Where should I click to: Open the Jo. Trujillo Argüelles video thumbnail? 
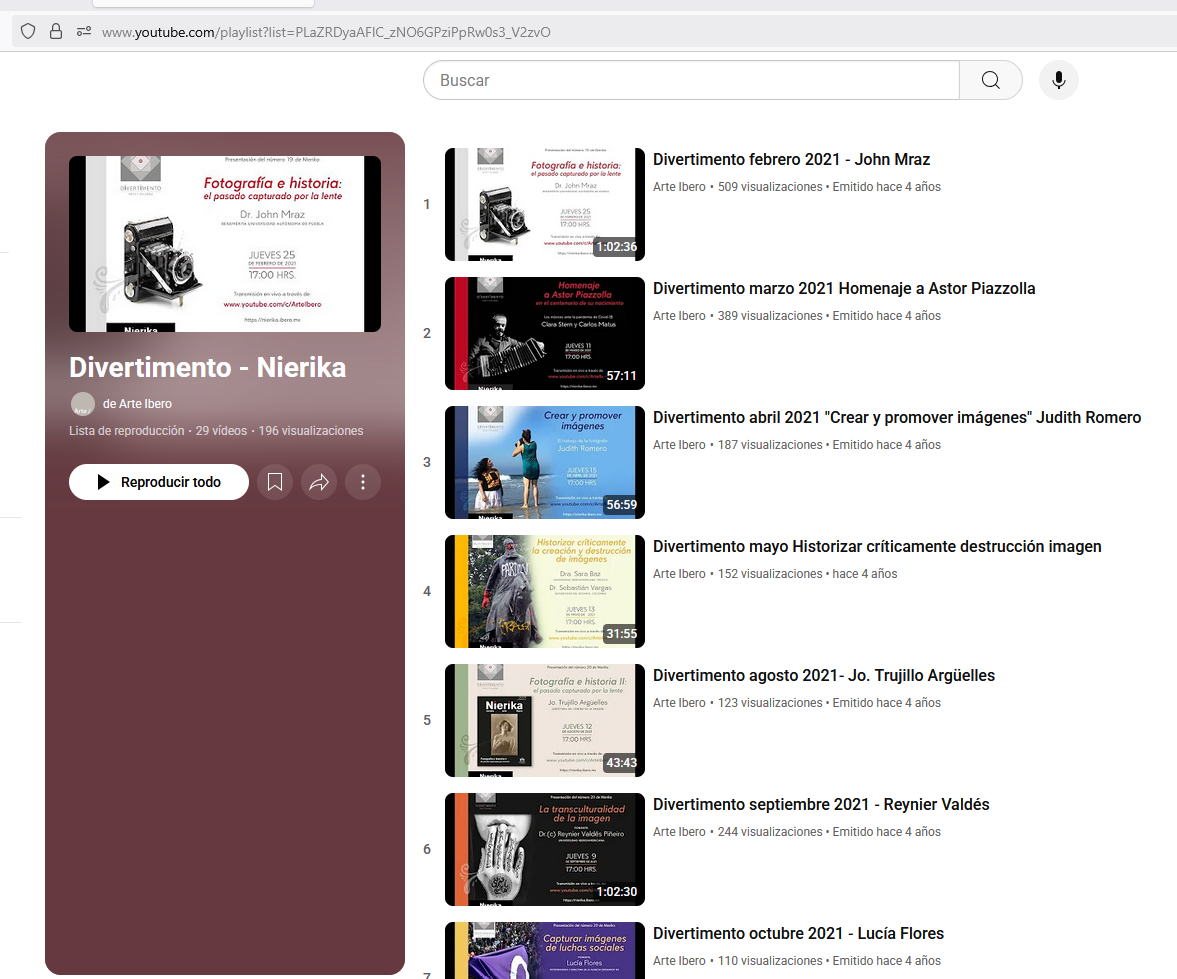coord(545,720)
